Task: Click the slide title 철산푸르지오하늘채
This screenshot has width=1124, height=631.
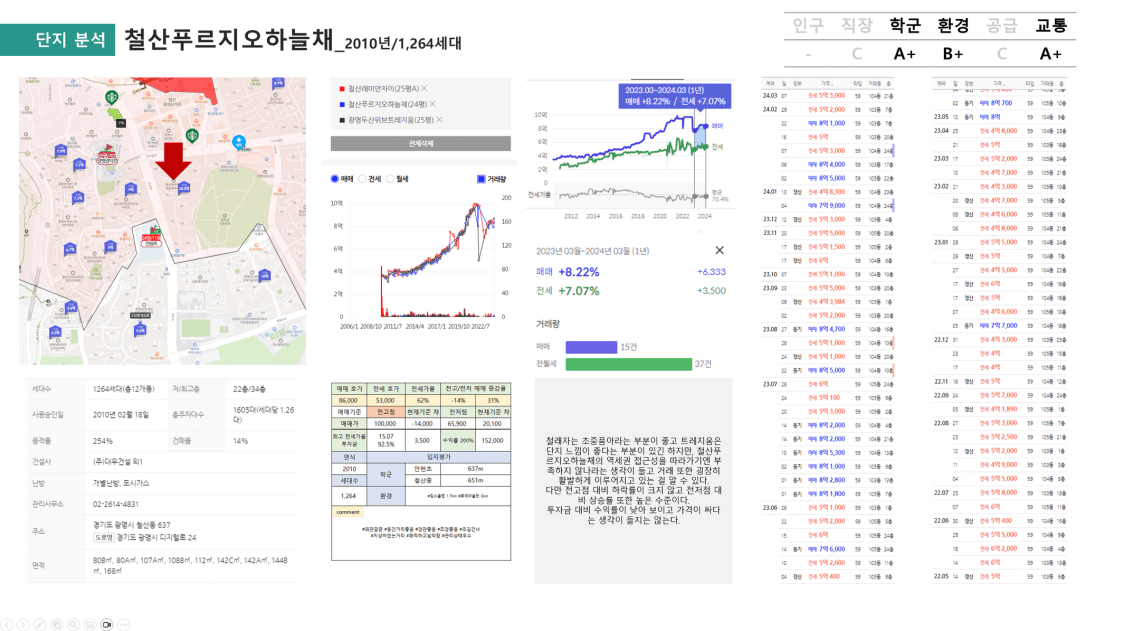Action: pyautogui.click(x=229, y=39)
